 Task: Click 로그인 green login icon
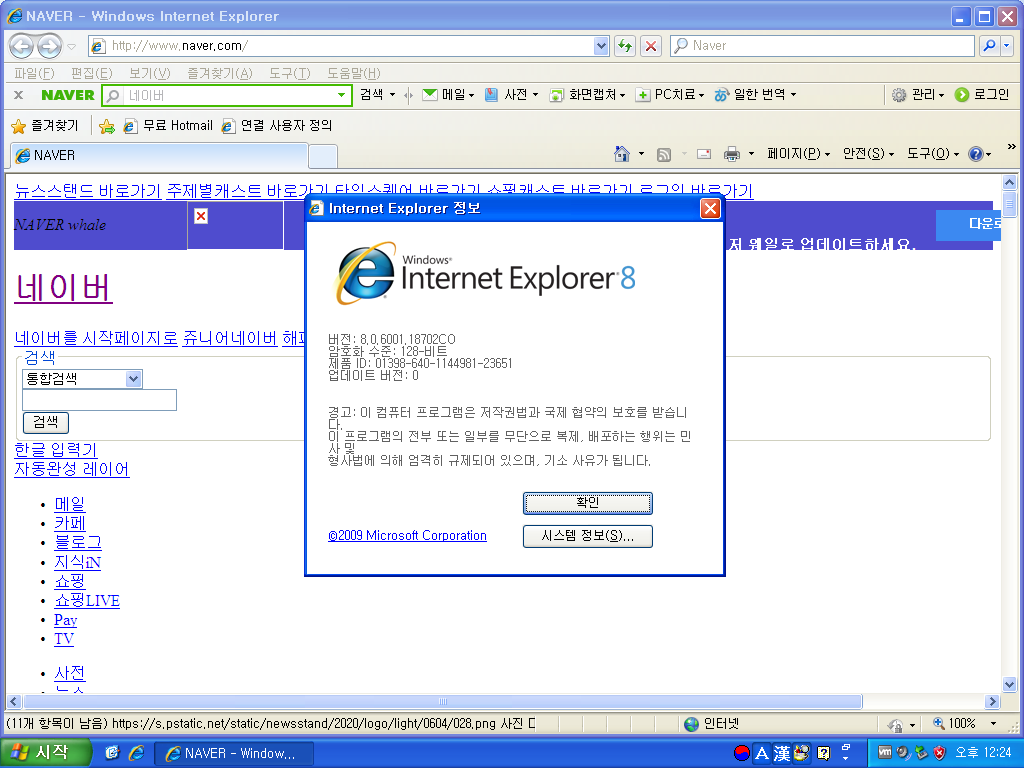(x=961, y=95)
